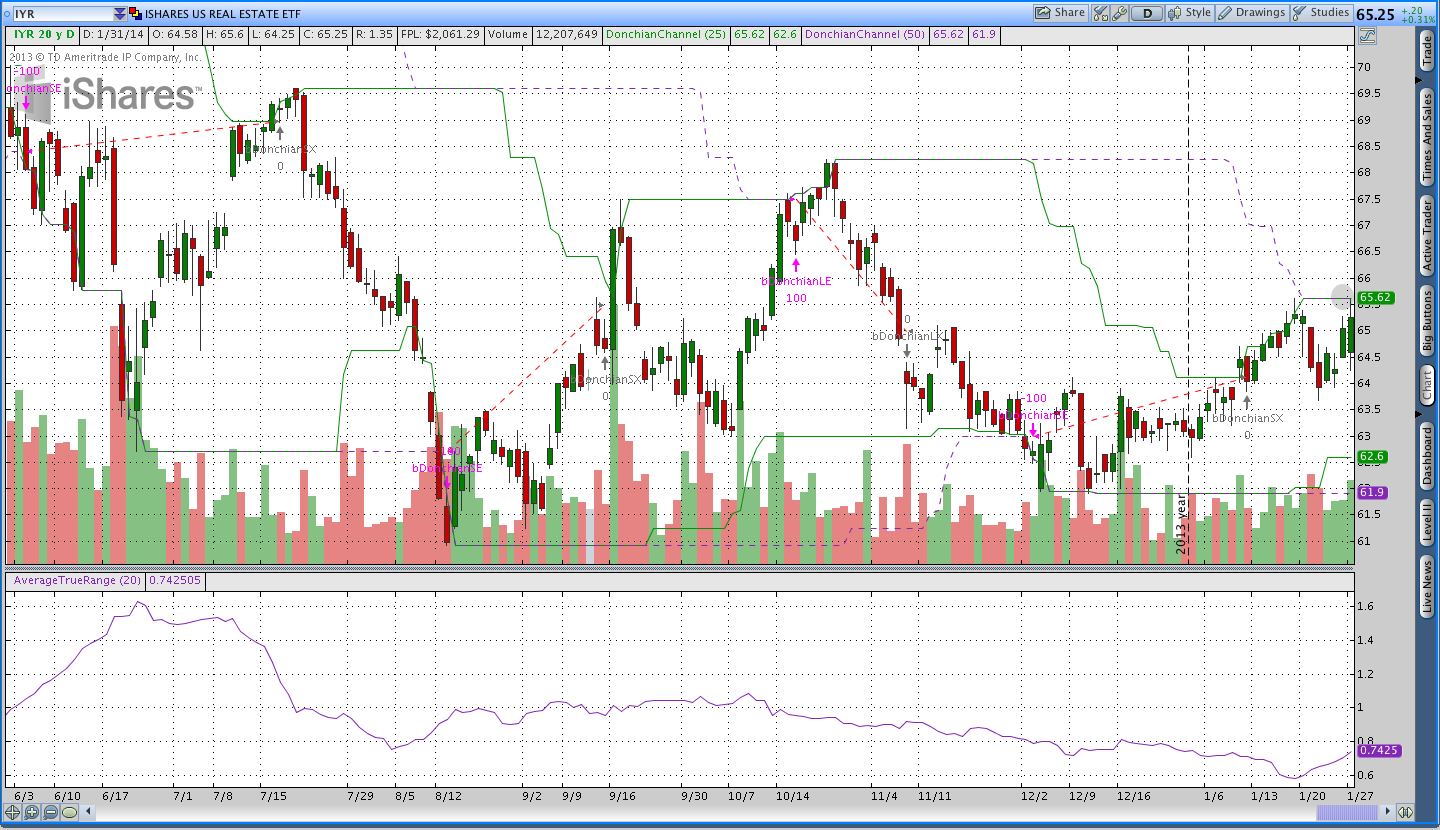Select the Chart side tab
1440x830 pixels.
pyautogui.click(x=1427, y=385)
